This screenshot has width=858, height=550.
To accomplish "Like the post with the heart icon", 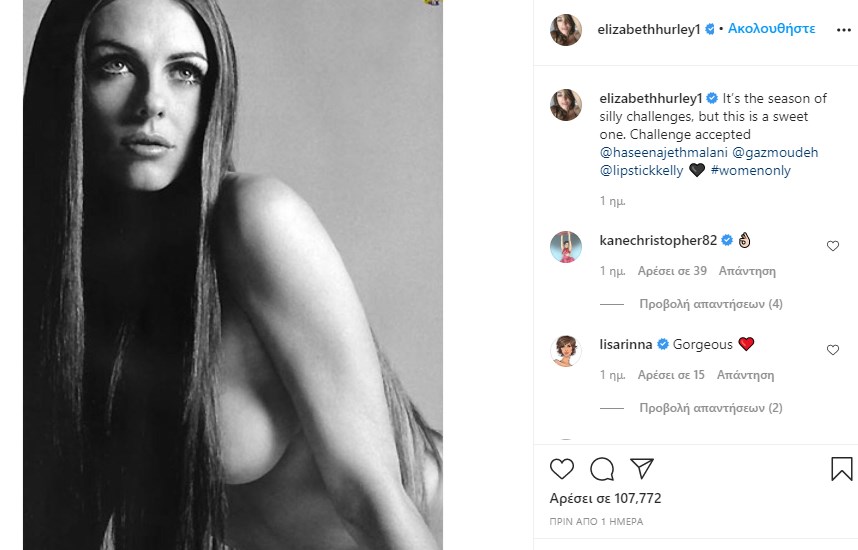I will pos(562,469).
